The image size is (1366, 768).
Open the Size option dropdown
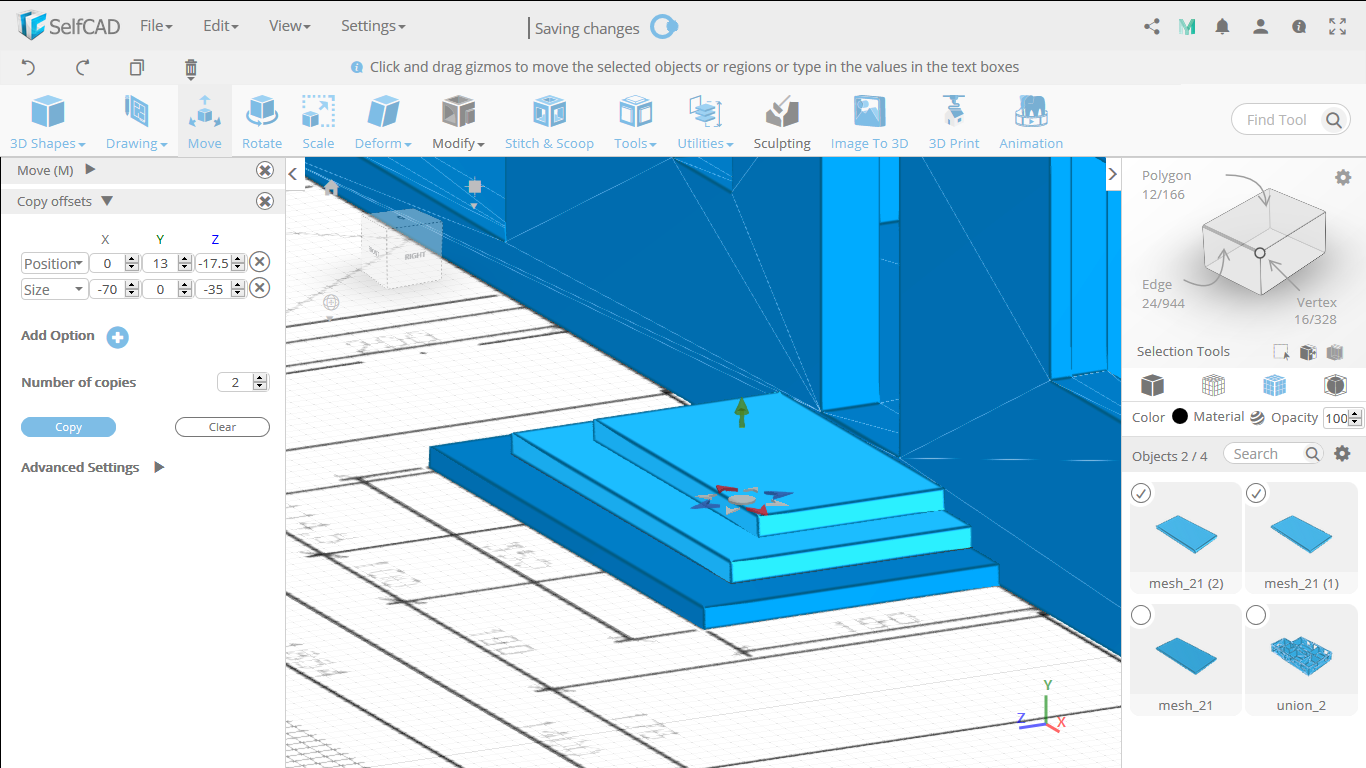pos(54,289)
